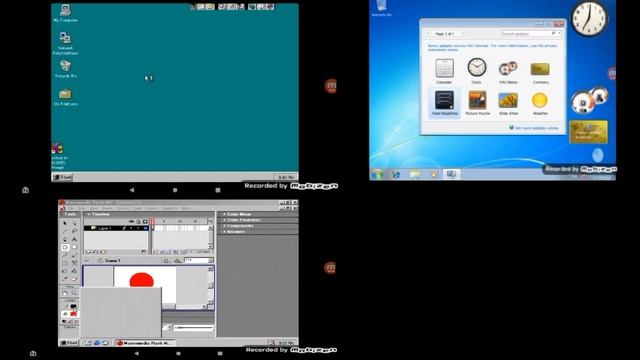Open Recycle Bin on Windows 95 desktop
Screen dimensions: 640x360
pyautogui.click(x=65, y=69)
